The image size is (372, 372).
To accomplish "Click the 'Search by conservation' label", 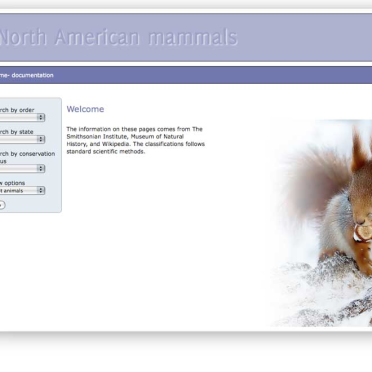I will [27, 154].
